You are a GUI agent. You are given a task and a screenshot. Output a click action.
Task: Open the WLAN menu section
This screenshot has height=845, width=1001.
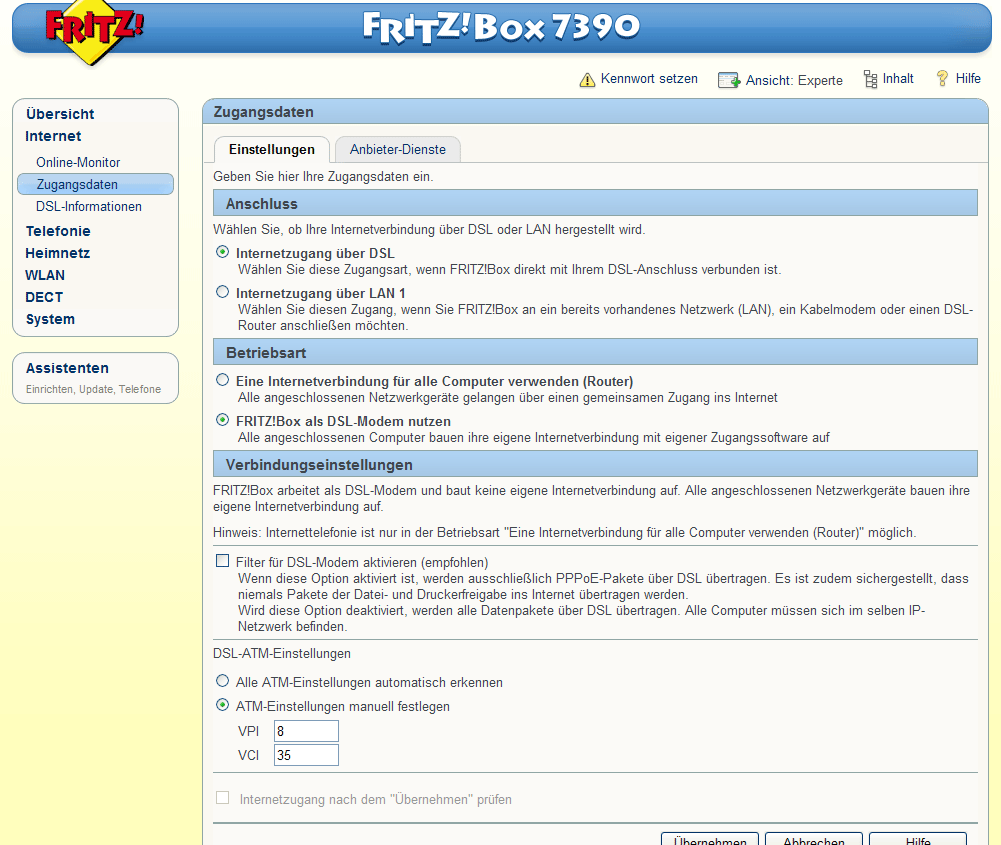[45, 275]
